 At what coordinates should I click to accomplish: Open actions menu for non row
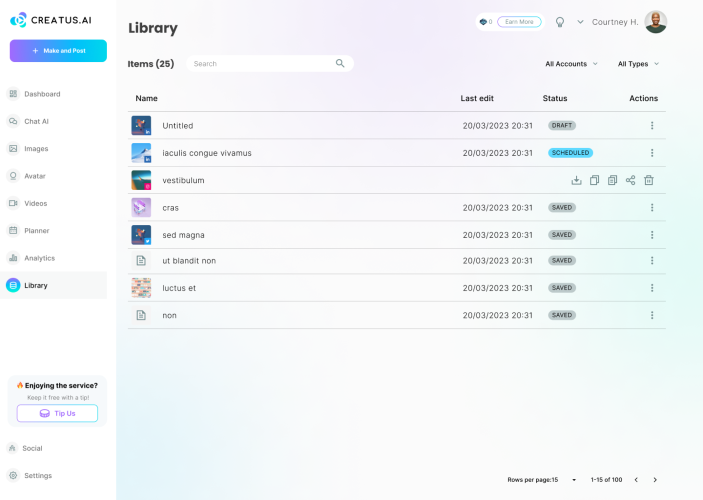(x=652, y=315)
